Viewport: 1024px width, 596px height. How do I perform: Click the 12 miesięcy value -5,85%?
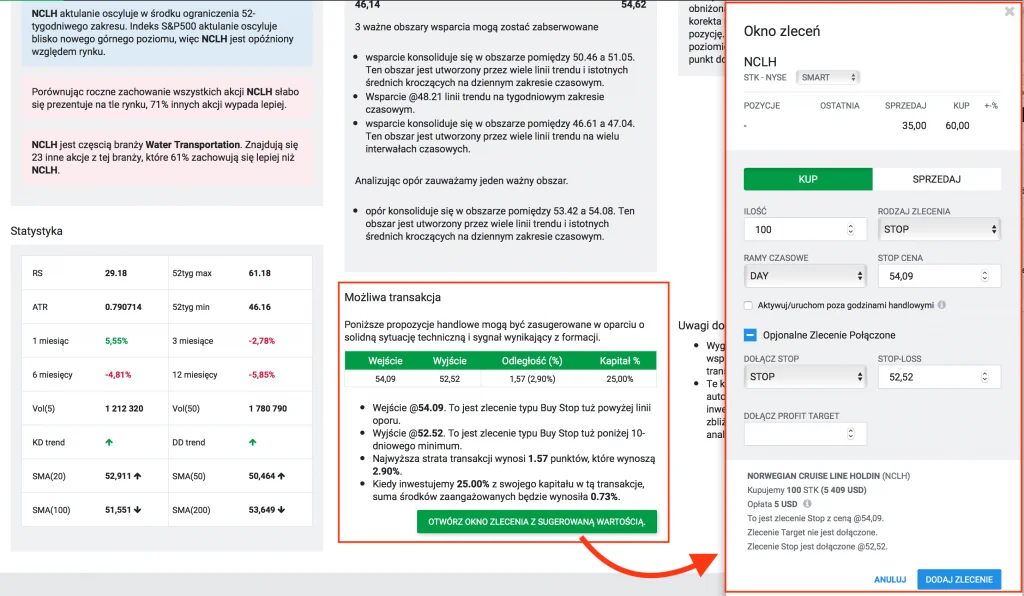[x=262, y=375]
